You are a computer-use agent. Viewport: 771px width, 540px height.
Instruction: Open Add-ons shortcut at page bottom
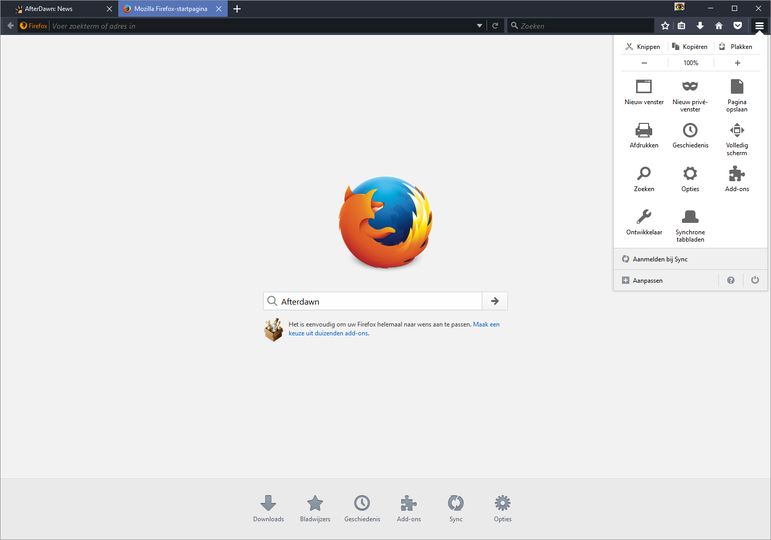click(409, 509)
